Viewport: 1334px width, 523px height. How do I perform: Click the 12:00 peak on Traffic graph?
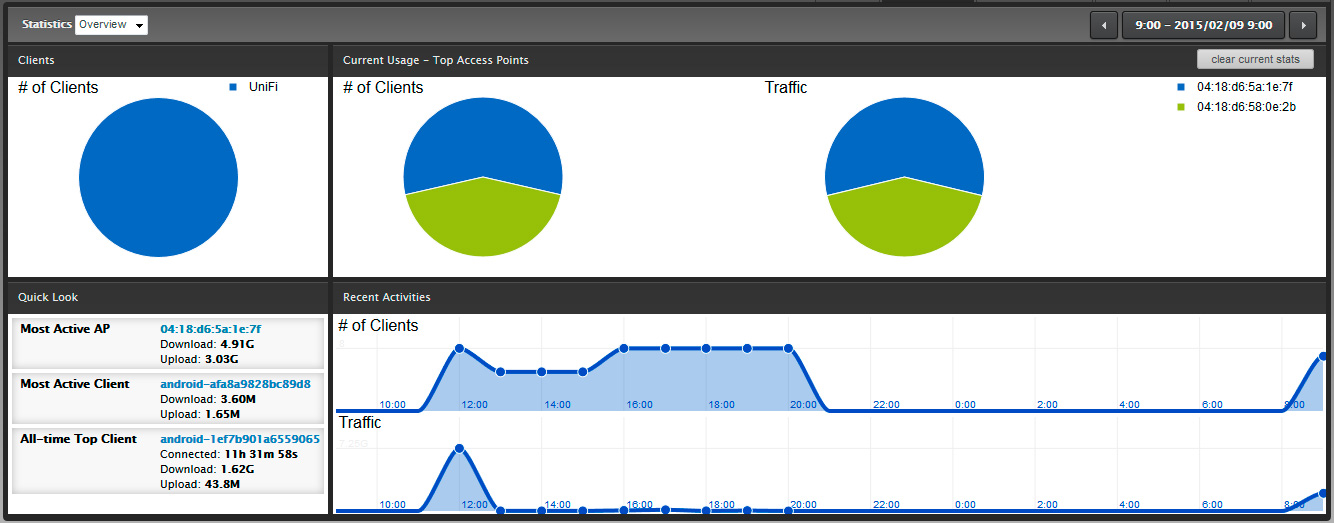click(459, 449)
